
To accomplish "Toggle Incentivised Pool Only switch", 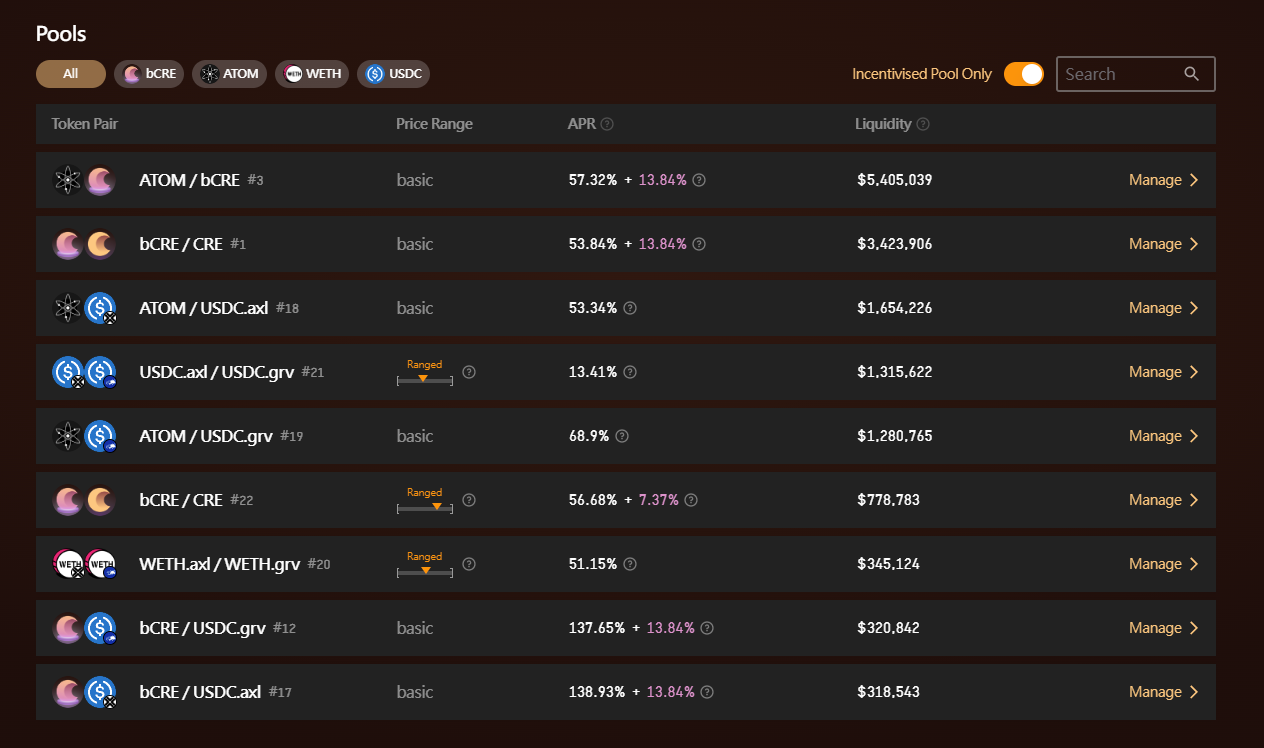I will [x=1024, y=74].
